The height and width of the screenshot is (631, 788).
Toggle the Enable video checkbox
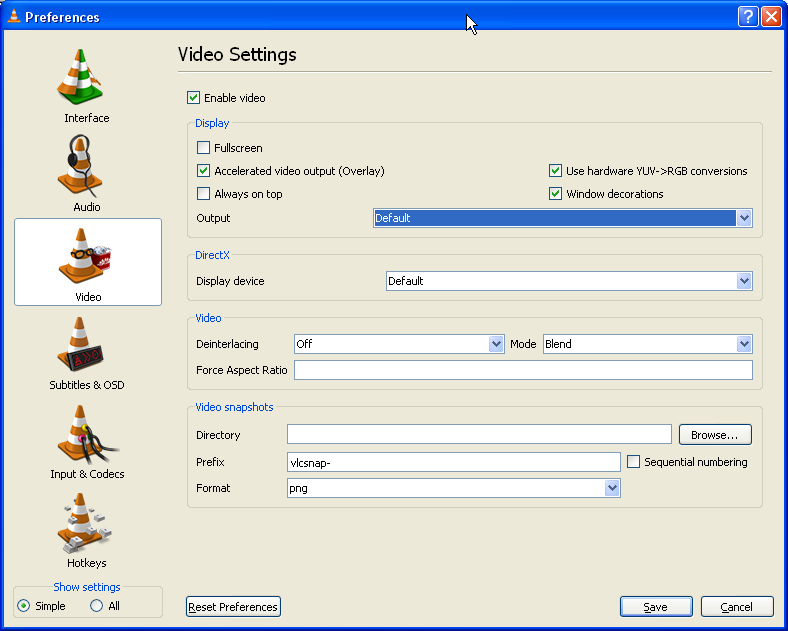click(x=193, y=97)
